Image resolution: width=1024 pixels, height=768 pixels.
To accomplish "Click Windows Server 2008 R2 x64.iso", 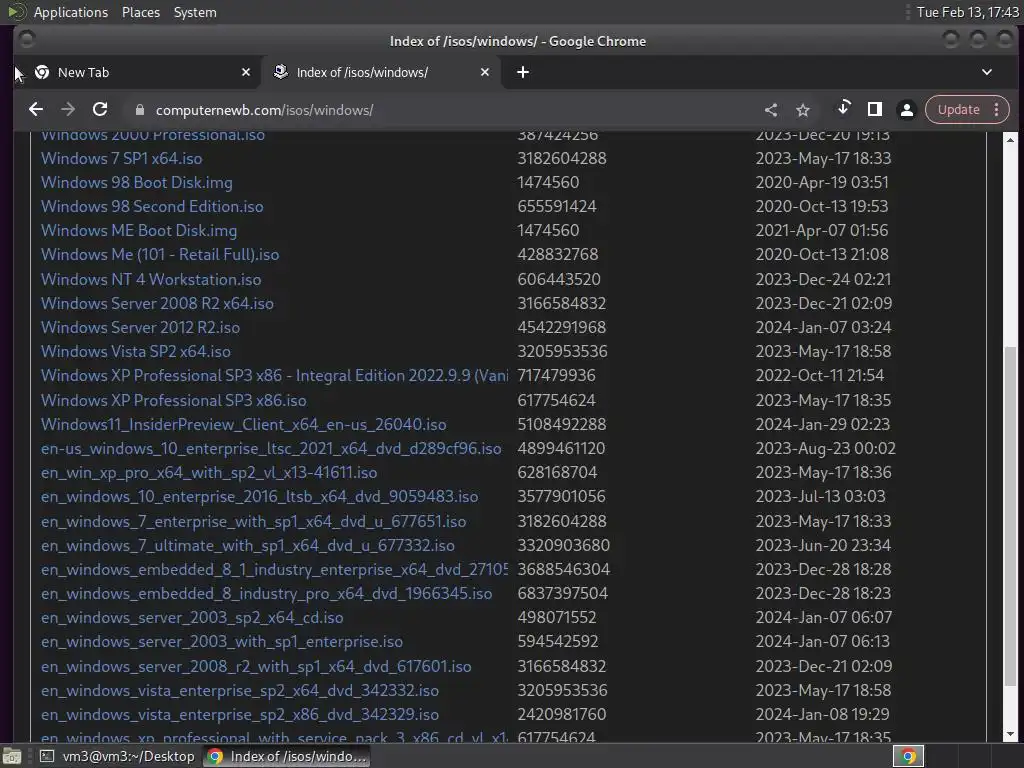I will click(157, 304).
